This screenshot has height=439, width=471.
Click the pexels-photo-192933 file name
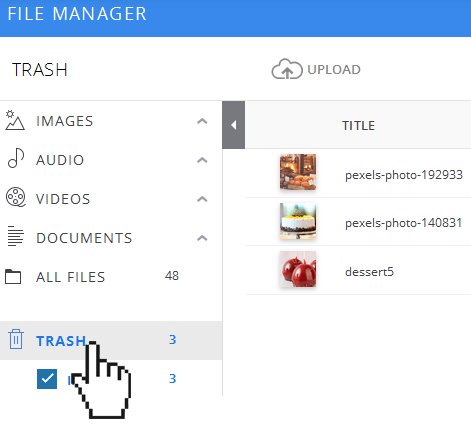404,175
